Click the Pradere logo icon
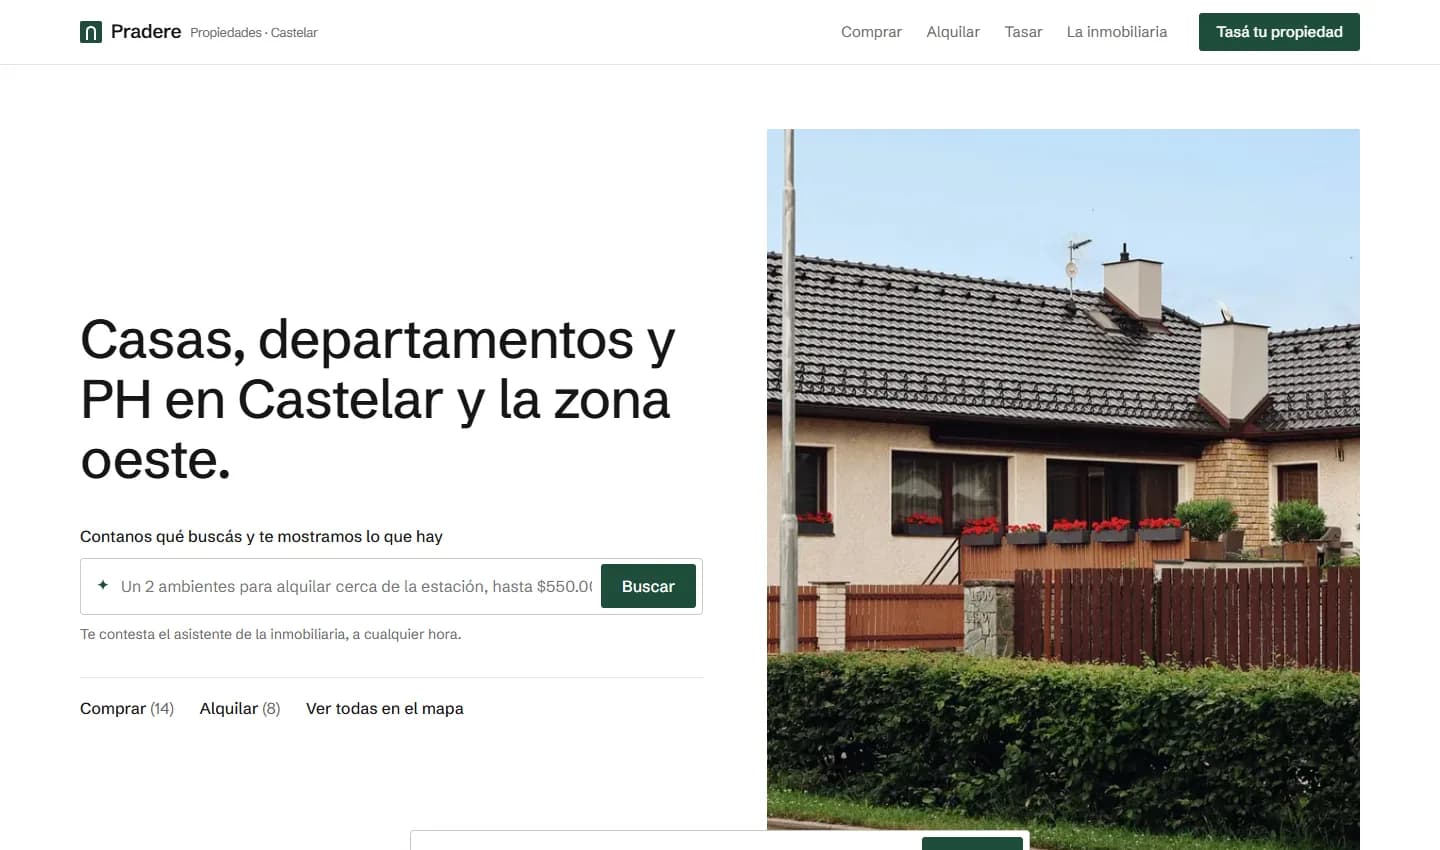This screenshot has height=850, width=1440. click(91, 32)
